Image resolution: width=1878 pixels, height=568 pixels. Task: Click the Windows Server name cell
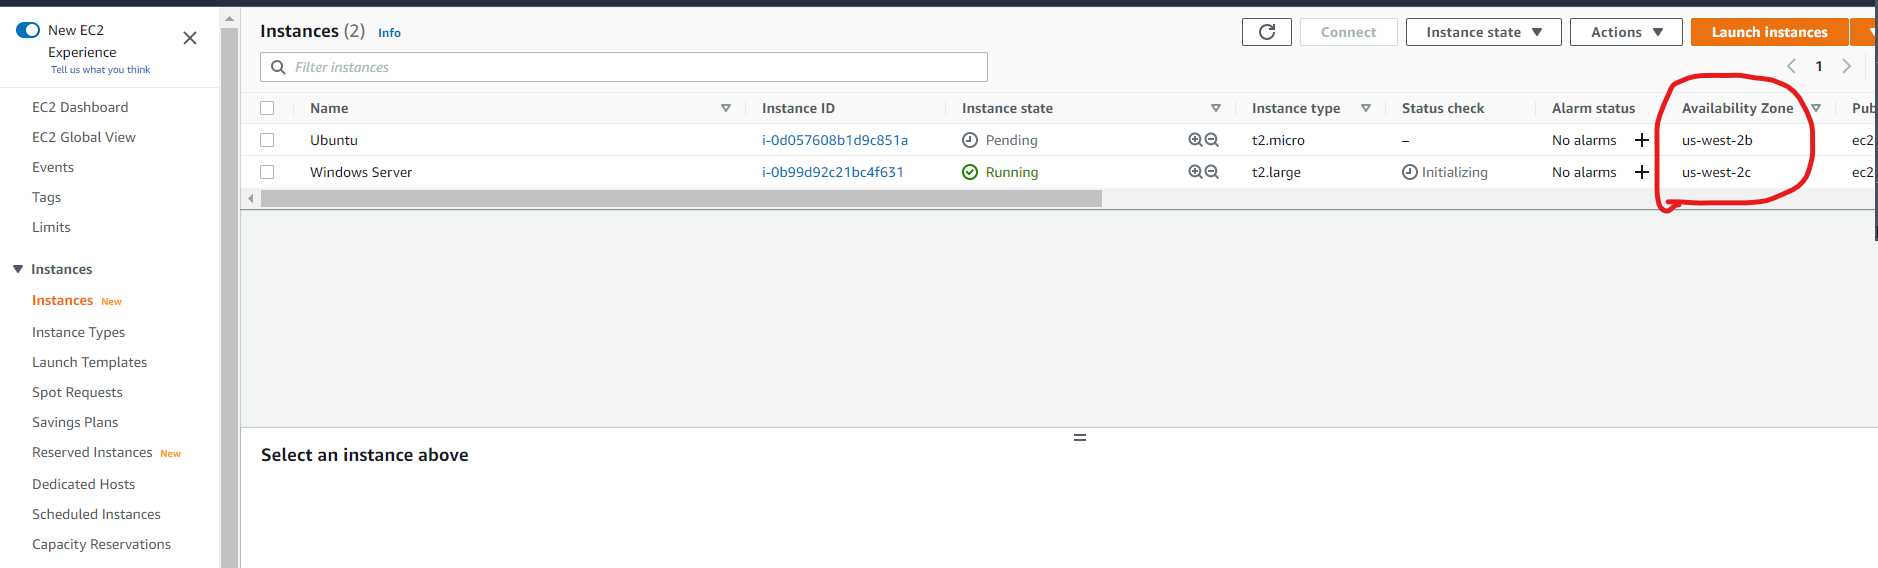point(361,172)
